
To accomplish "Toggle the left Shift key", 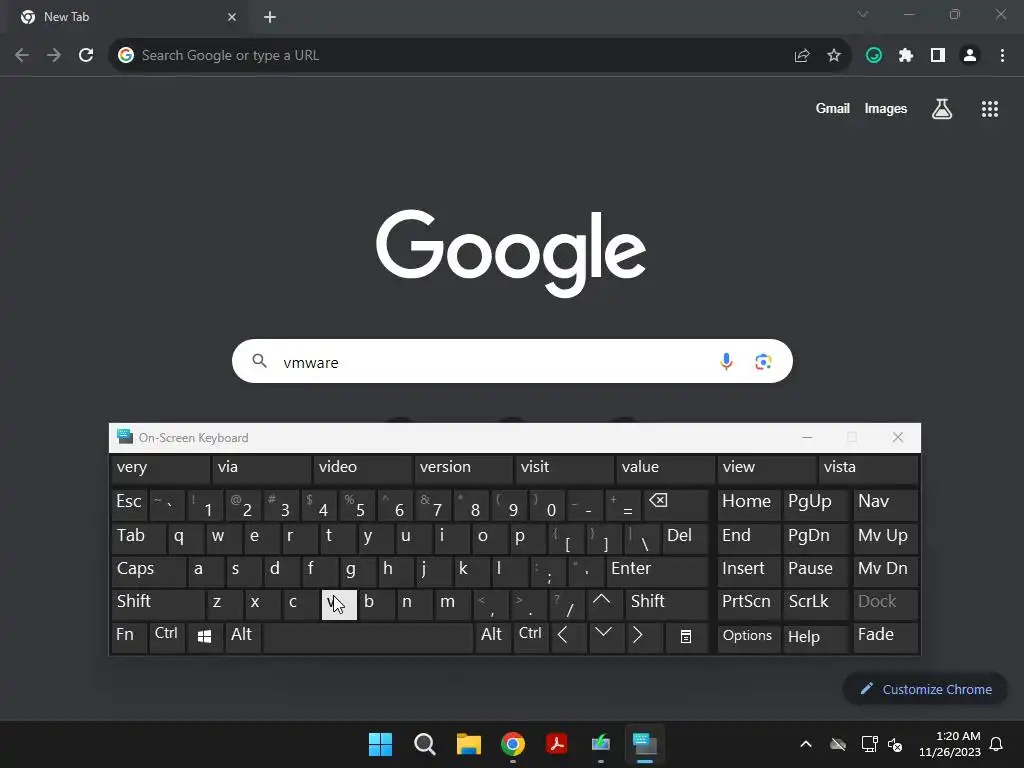I will (158, 603).
